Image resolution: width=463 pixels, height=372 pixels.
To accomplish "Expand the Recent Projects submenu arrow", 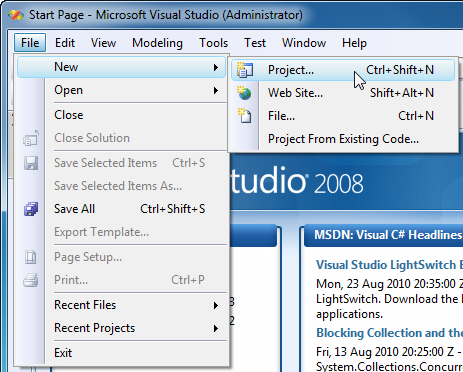I will pos(216,328).
